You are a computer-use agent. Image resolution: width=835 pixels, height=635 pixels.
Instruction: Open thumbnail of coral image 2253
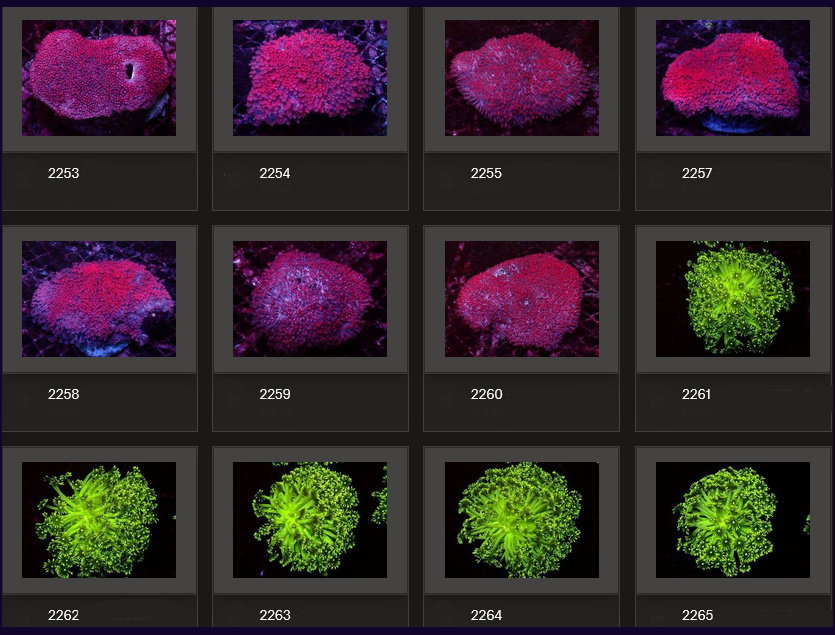click(99, 78)
